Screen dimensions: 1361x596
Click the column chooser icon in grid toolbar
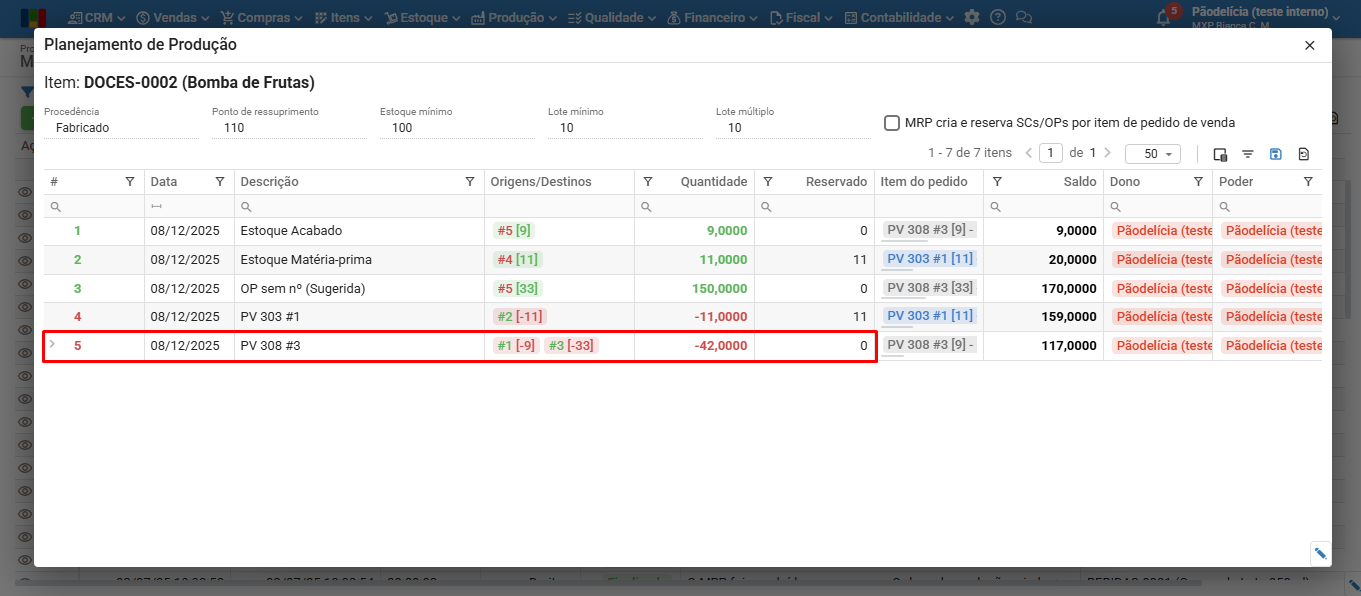[1220, 154]
